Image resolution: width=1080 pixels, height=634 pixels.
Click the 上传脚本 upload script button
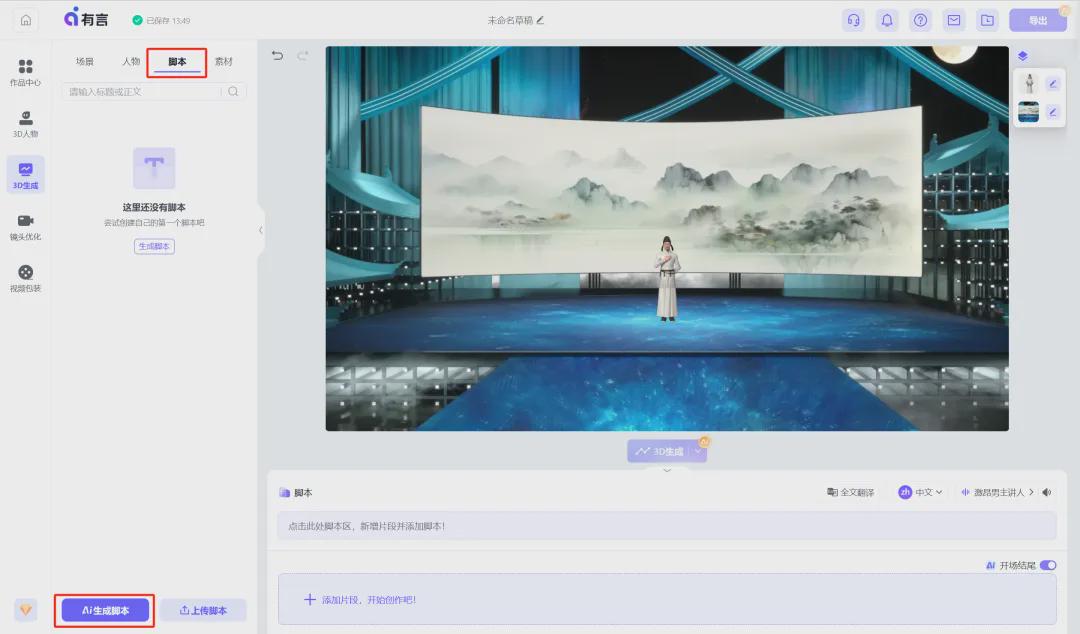pos(203,610)
